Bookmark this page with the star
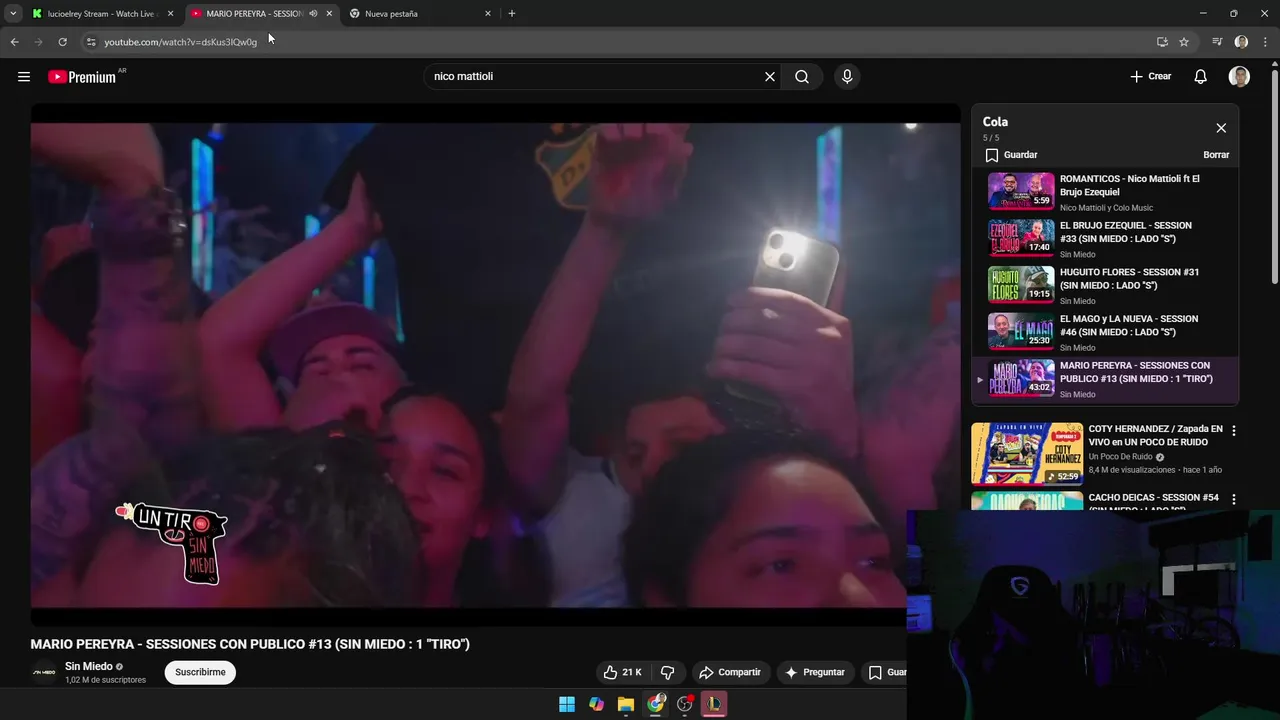Screen dimensions: 1280x720 pos(1184,42)
